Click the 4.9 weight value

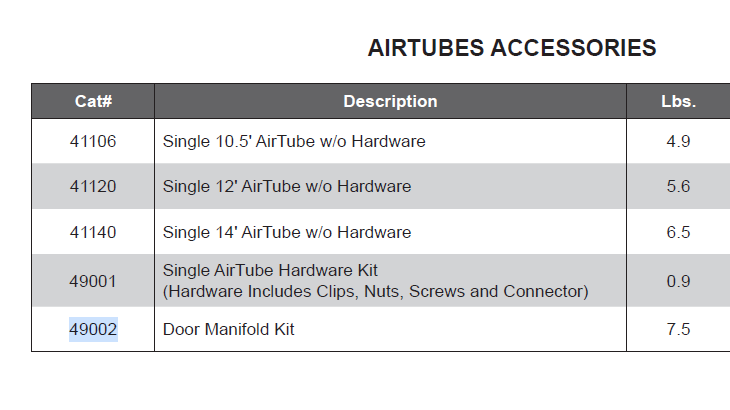[678, 142]
